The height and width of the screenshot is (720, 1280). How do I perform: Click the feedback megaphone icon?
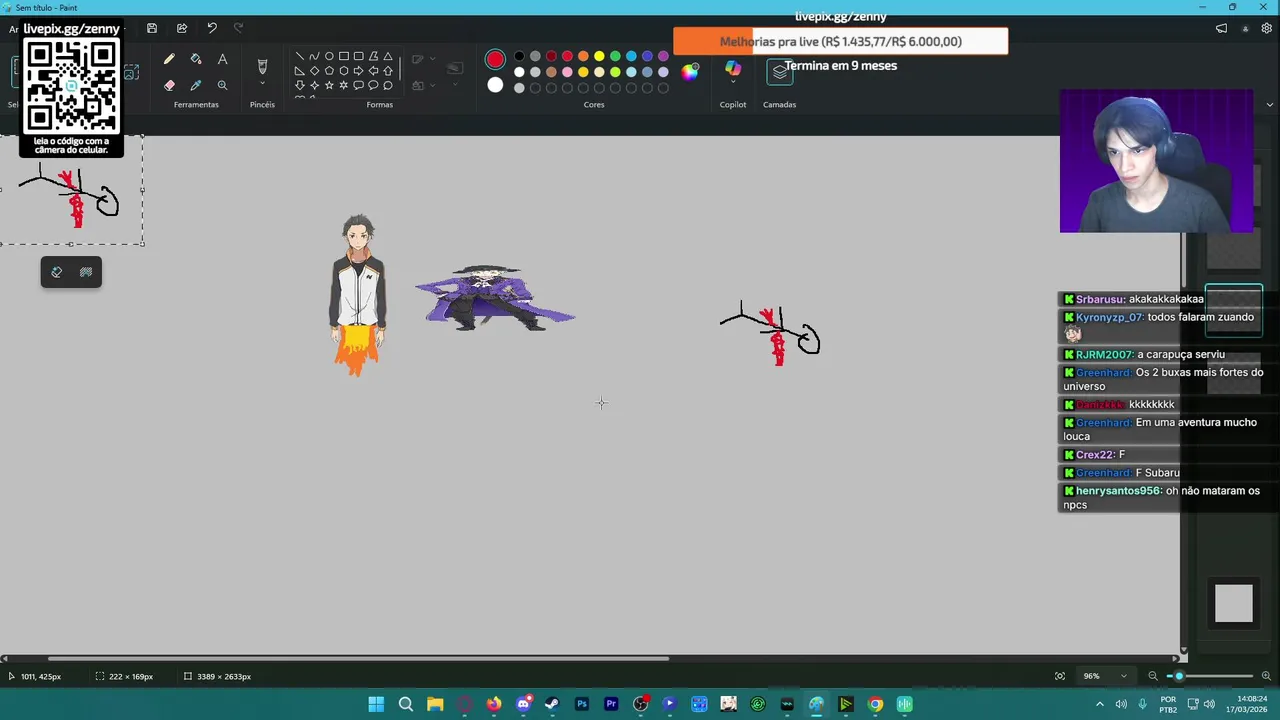tap(1221, 29)
